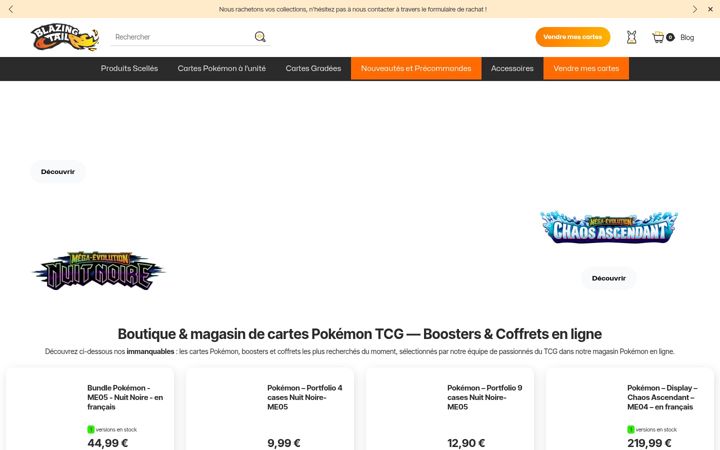The height and width of the screenshot is (450, 720).
Task: Open Display Chaos Ascendant ME04 product
Action: click(662, 397)
